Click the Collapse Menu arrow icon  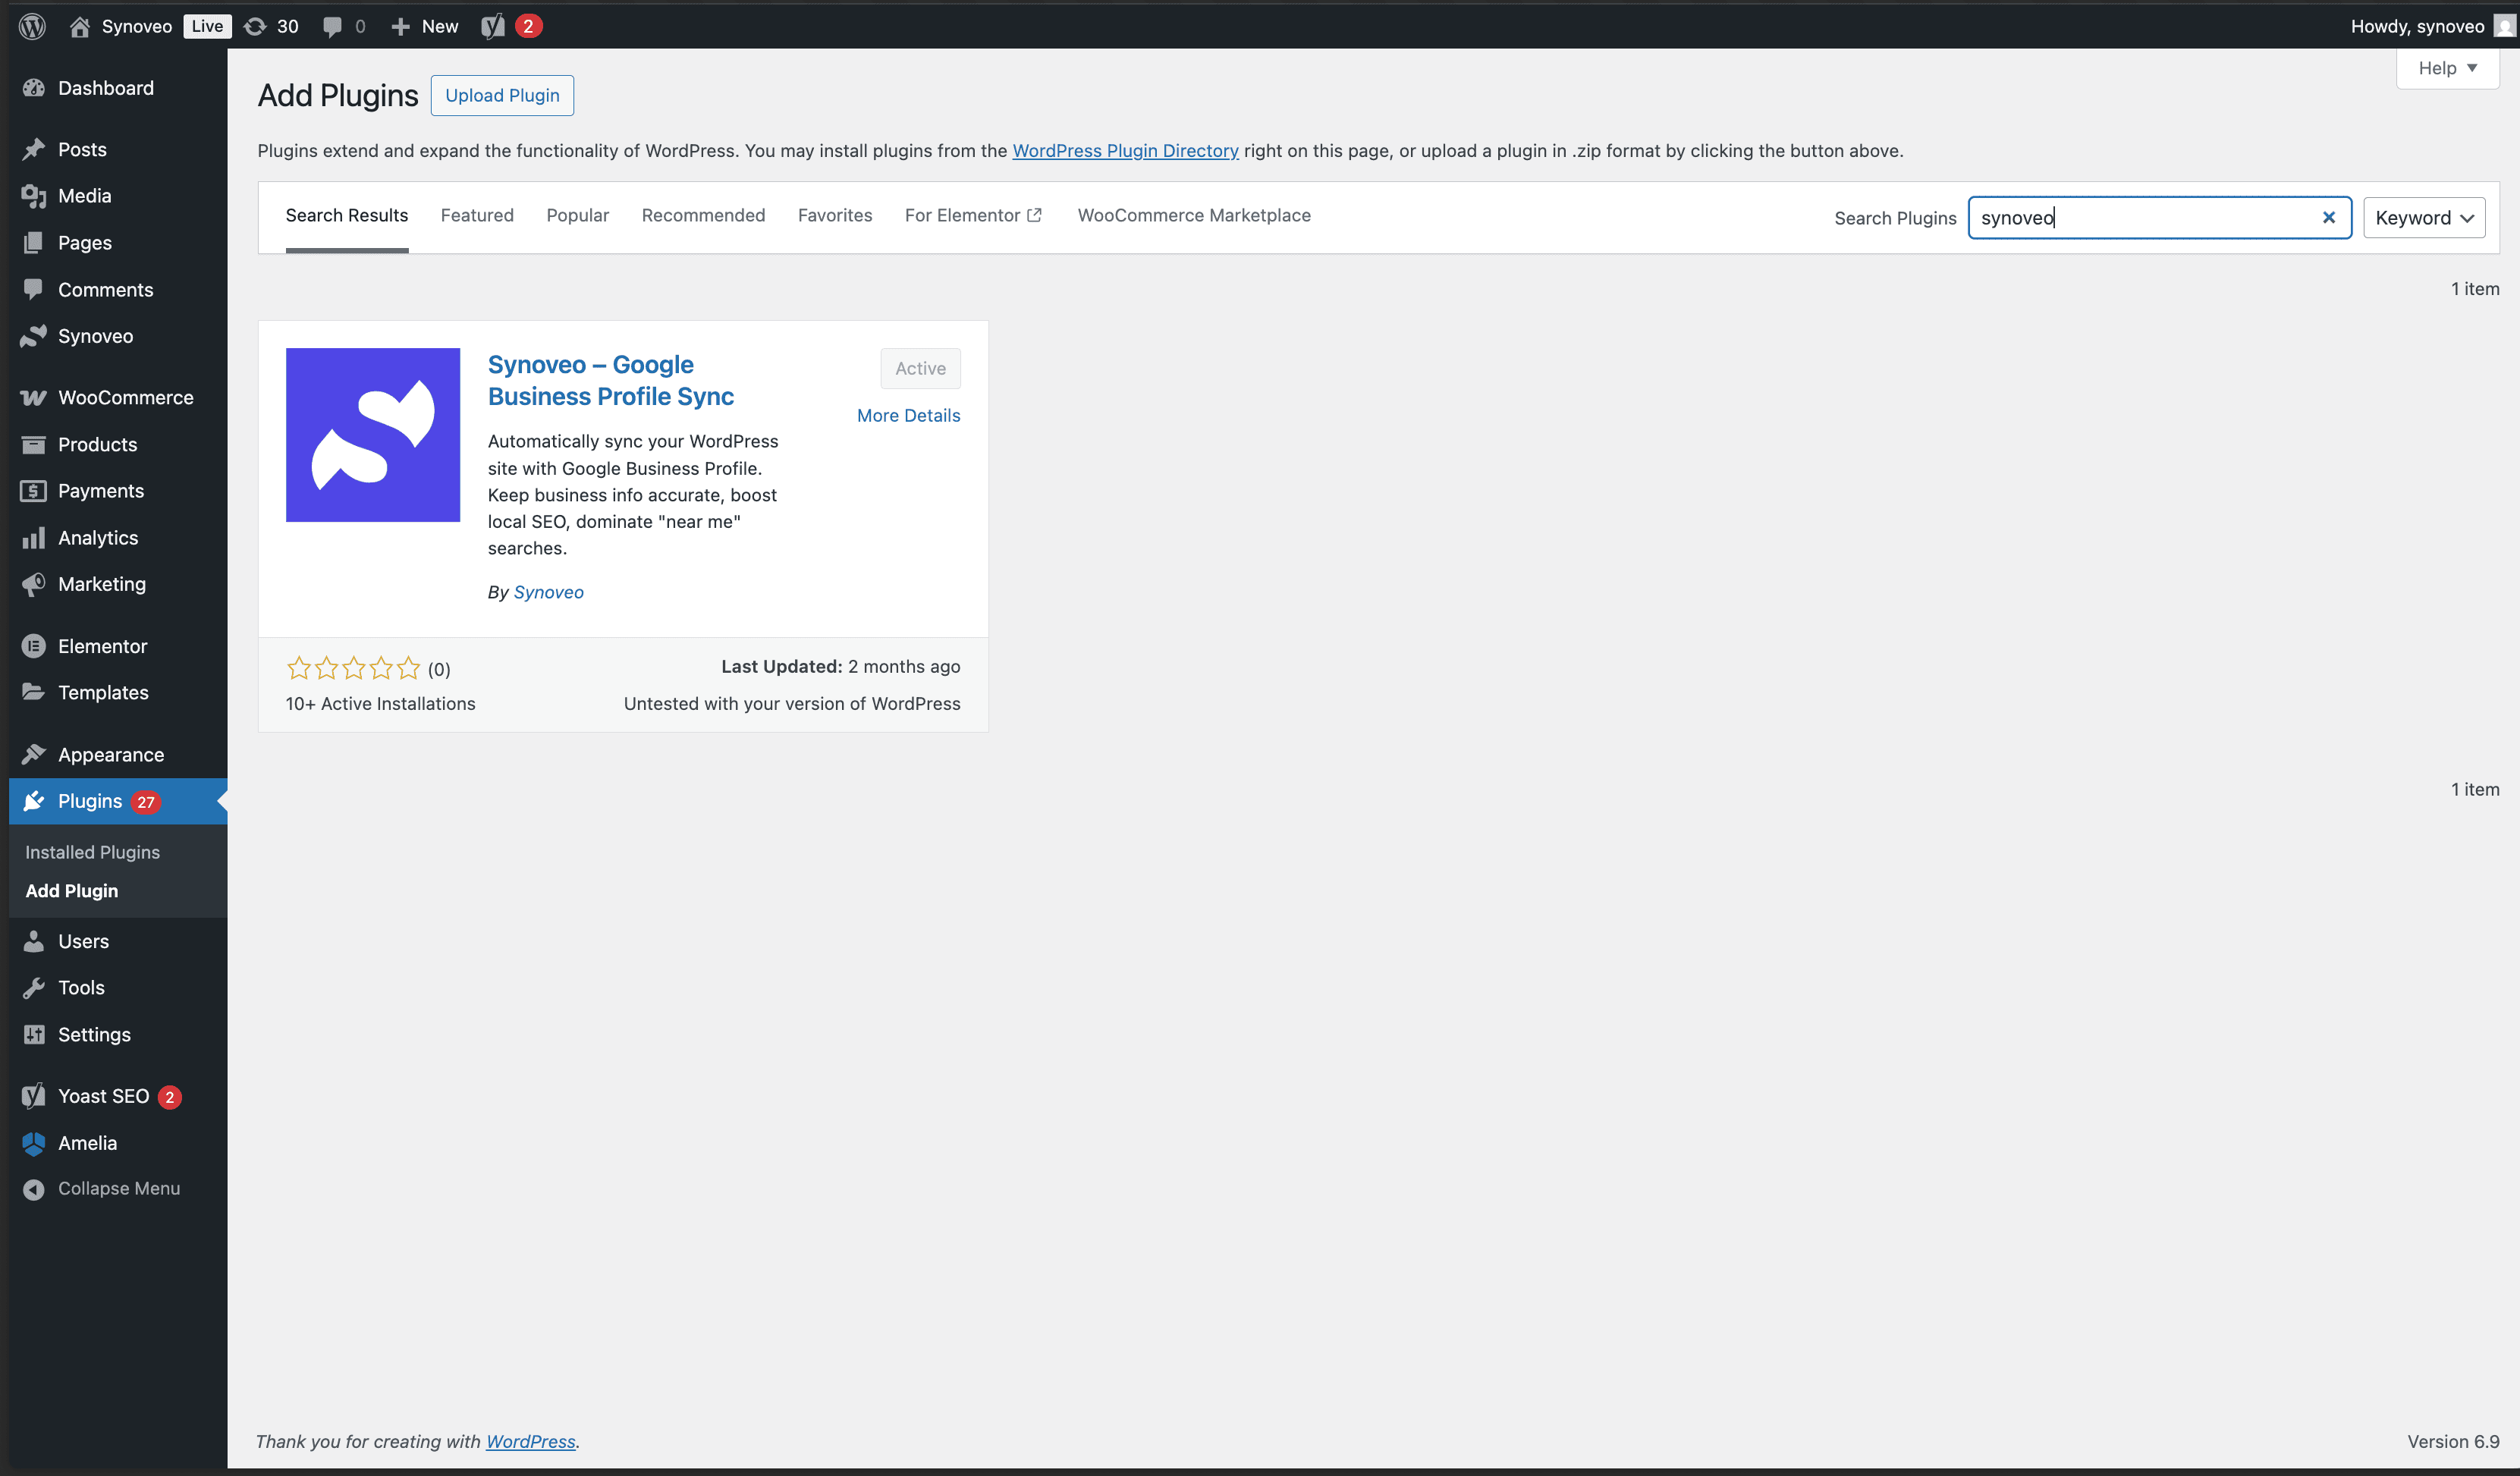click(33, 1188)
